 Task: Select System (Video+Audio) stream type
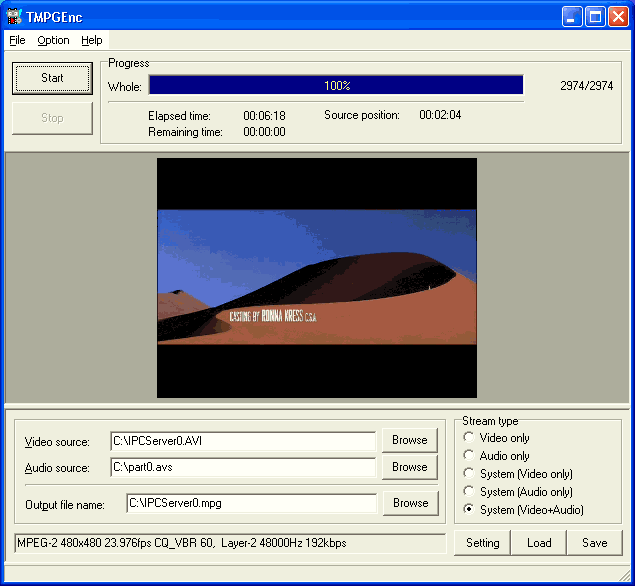coord(523,509)
